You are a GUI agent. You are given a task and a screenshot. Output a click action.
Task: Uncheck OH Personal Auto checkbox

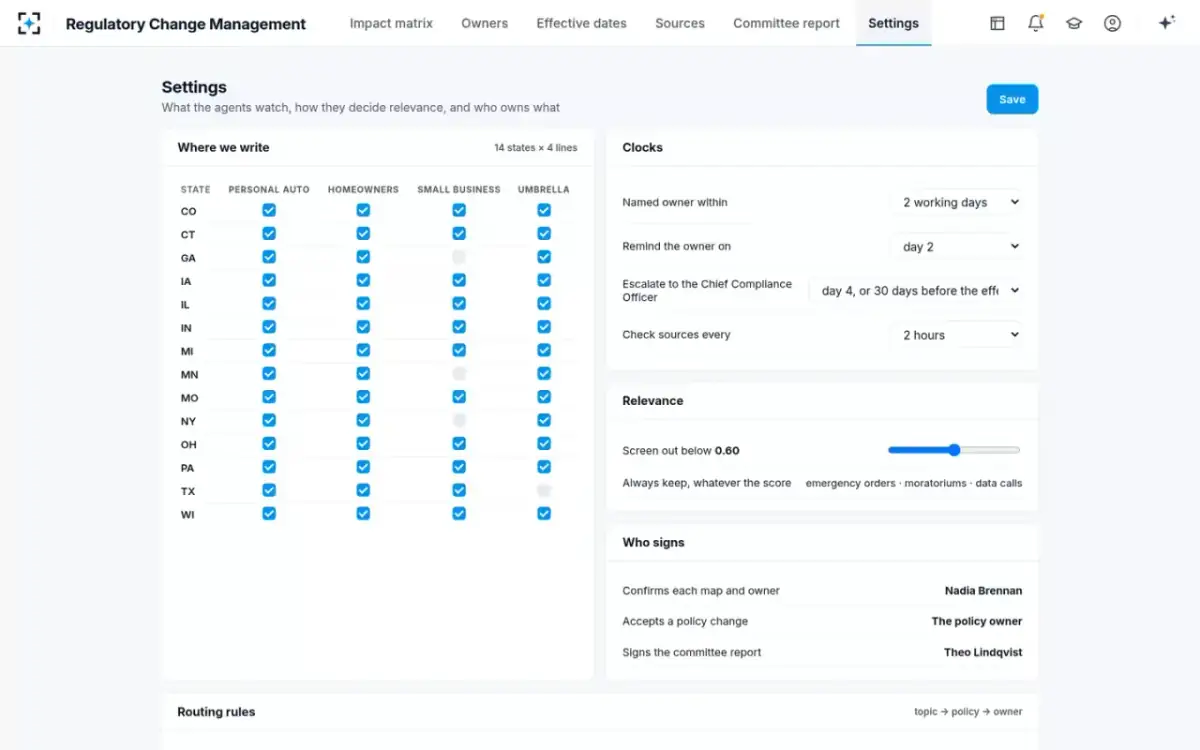269,444
